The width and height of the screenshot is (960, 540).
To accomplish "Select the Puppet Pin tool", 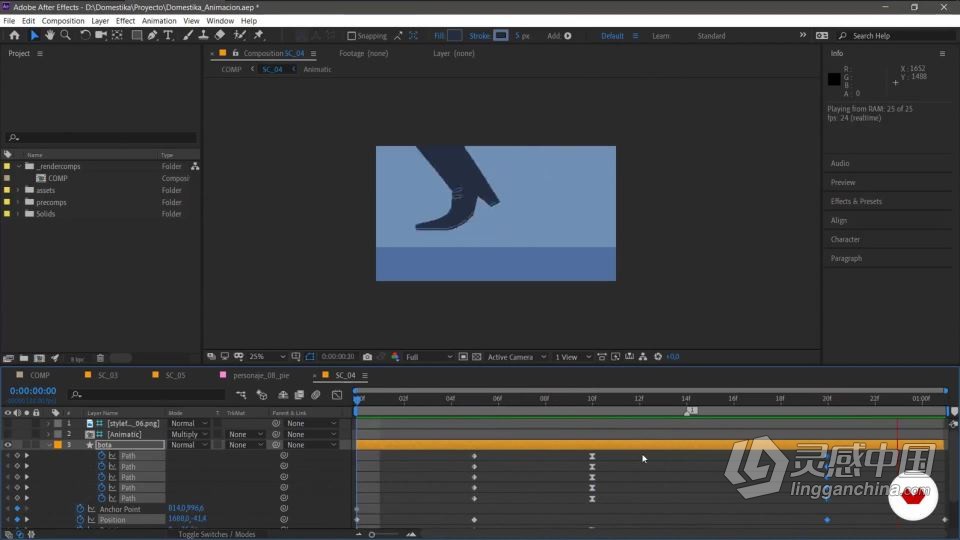I will point(258,36).
